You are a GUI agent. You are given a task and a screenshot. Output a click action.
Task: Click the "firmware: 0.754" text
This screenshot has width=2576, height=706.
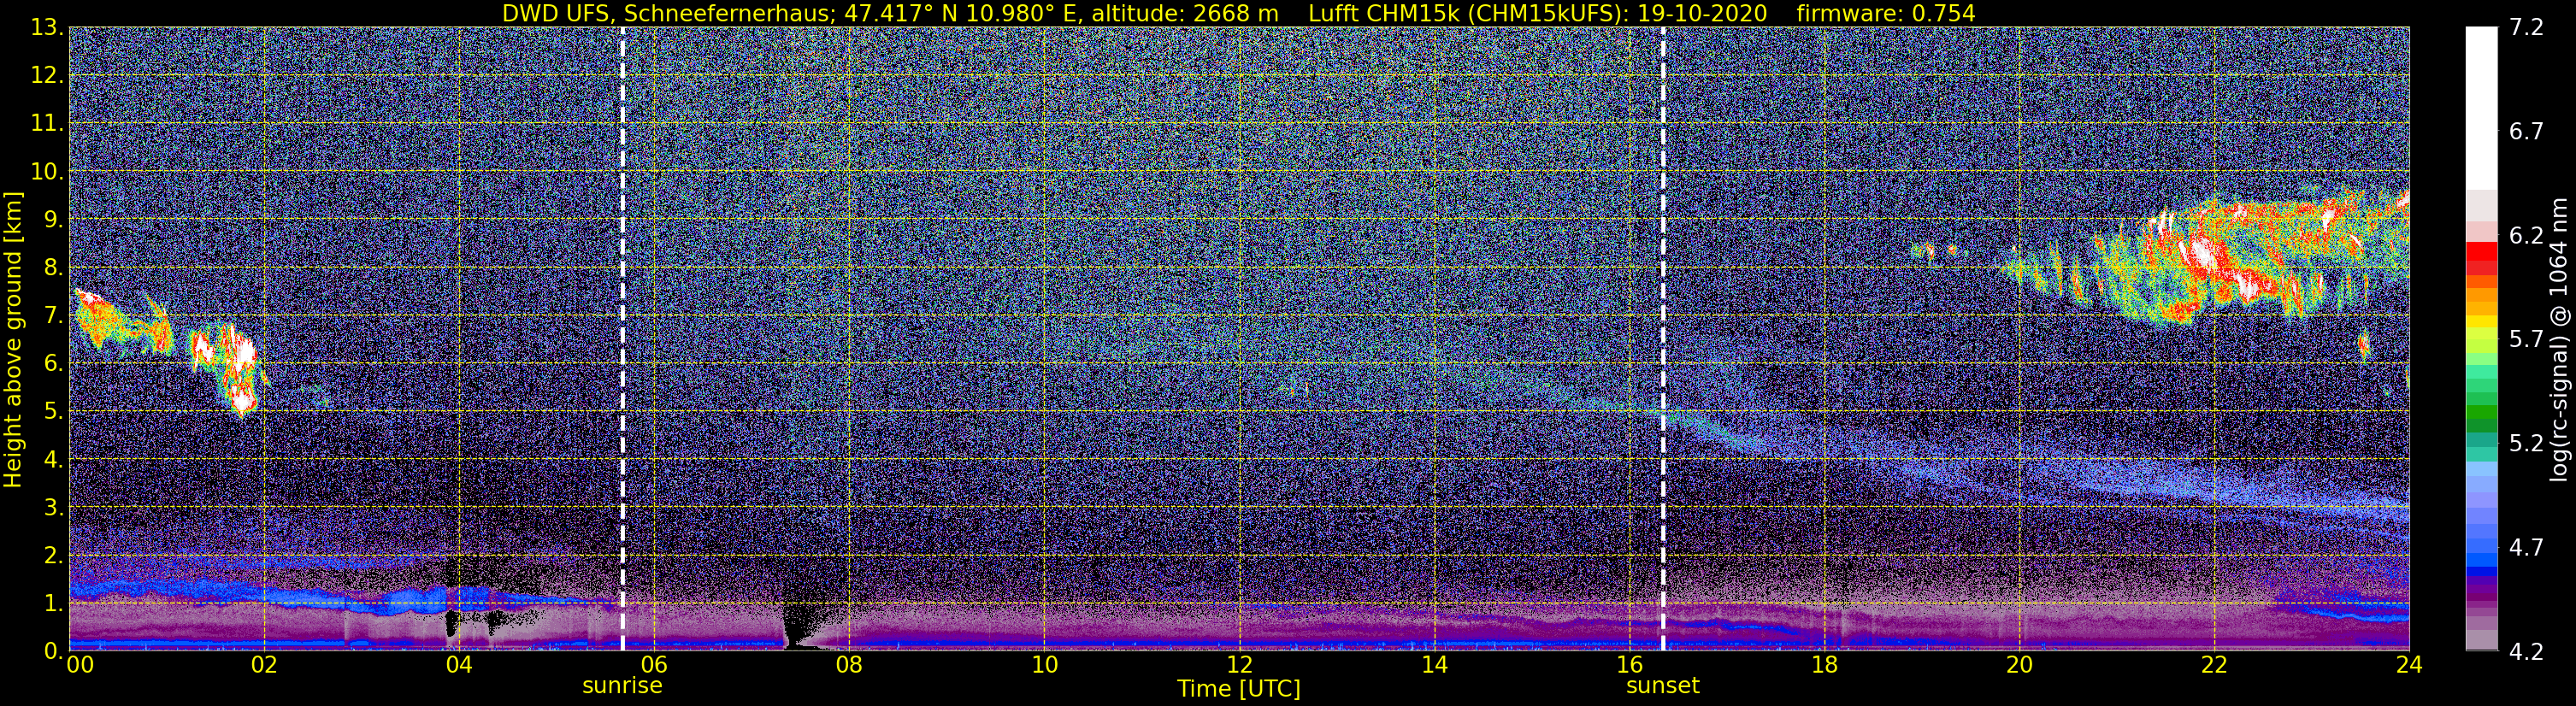(x=1886, y=13)
